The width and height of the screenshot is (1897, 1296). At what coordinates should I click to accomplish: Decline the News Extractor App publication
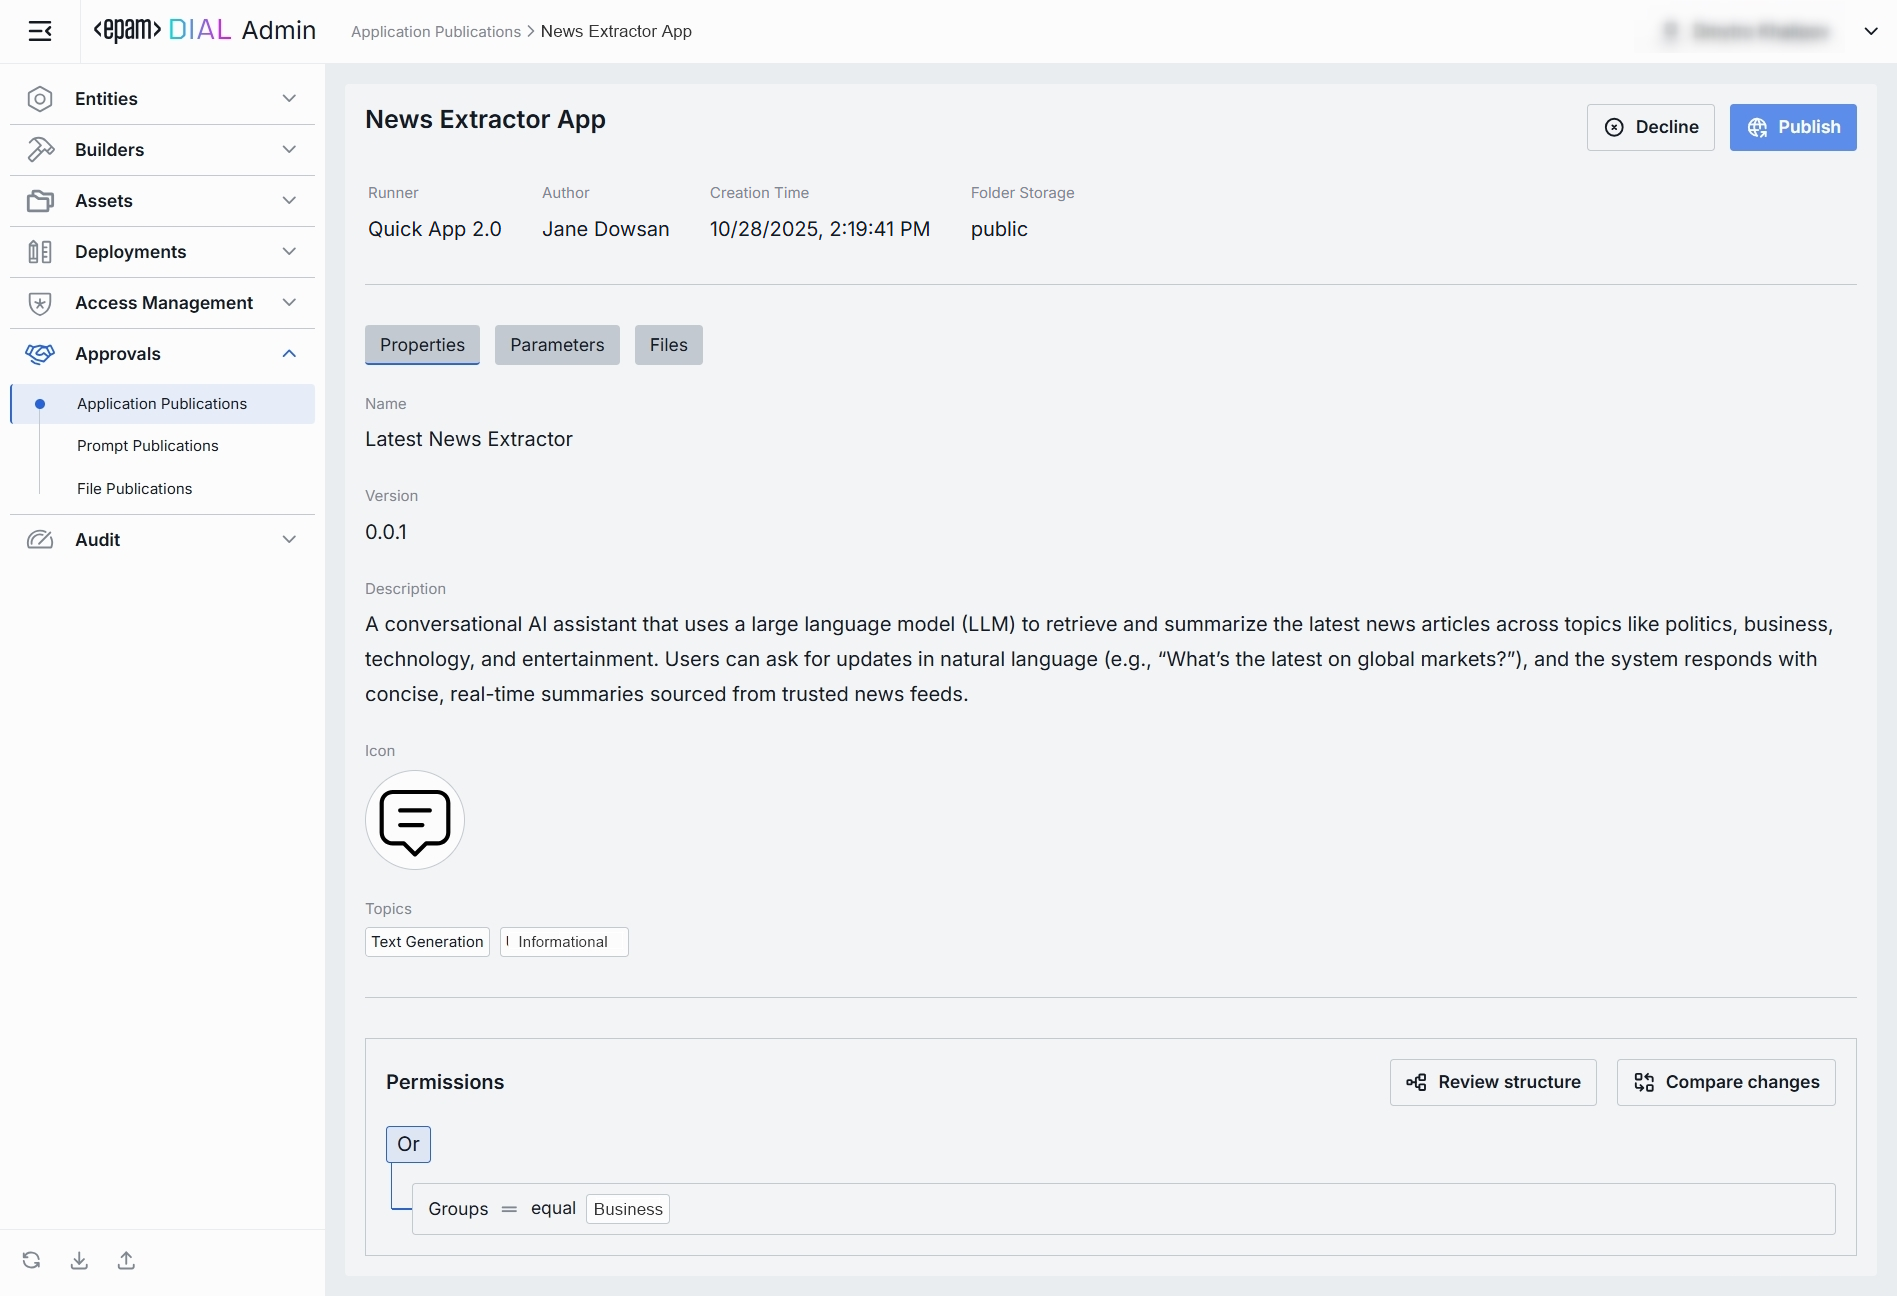(1650, 127)
